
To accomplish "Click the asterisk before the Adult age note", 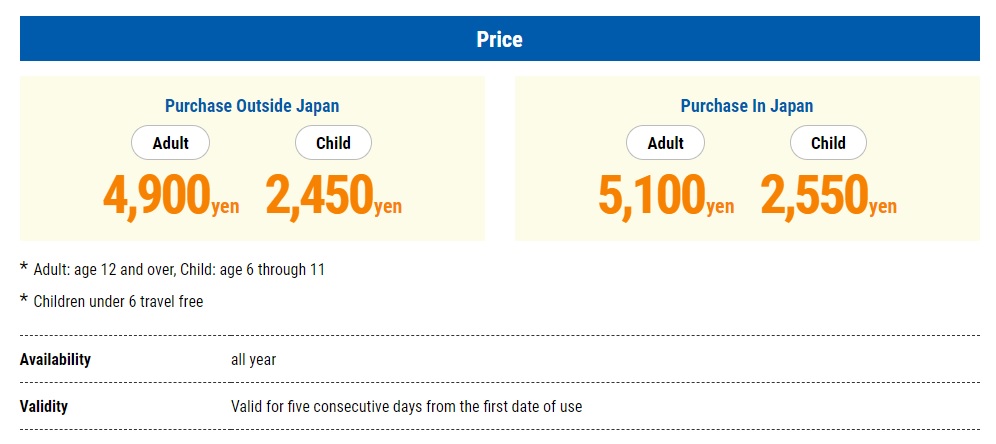I will [x=24, y=267].
